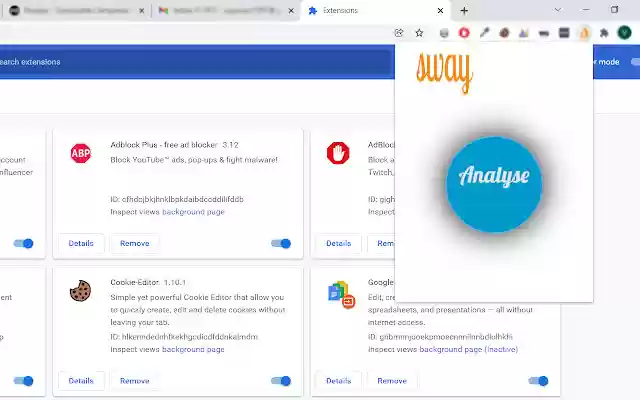Open Details for Cookie-Editor
Screen dimensions: 640x400
tap(81, 381)
